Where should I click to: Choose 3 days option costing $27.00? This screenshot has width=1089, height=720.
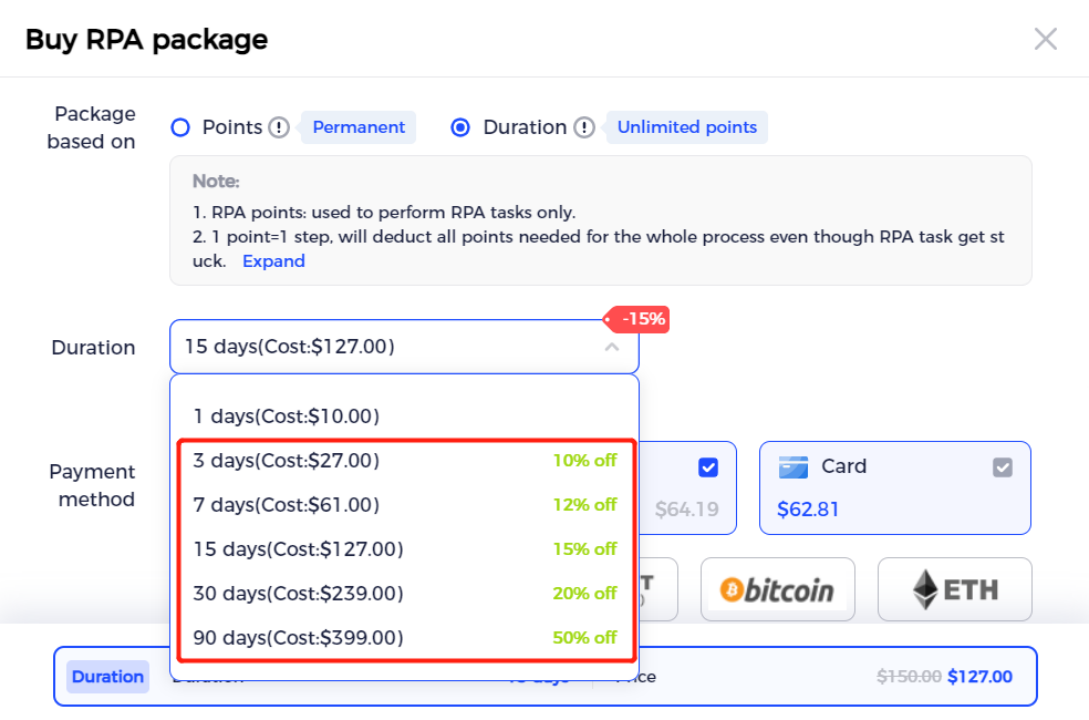(x=404, y=460)
